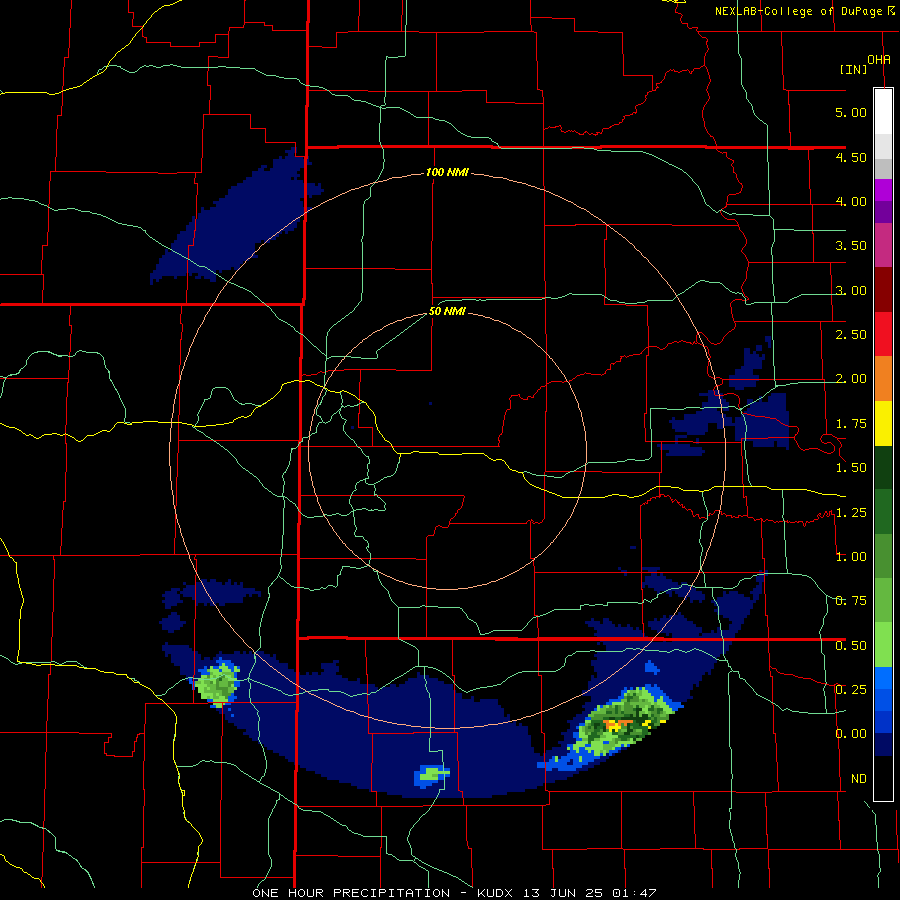Select the yellow legend swatch
The height and width of the screenshot is (900, 900).
click(x=883, y=424)
